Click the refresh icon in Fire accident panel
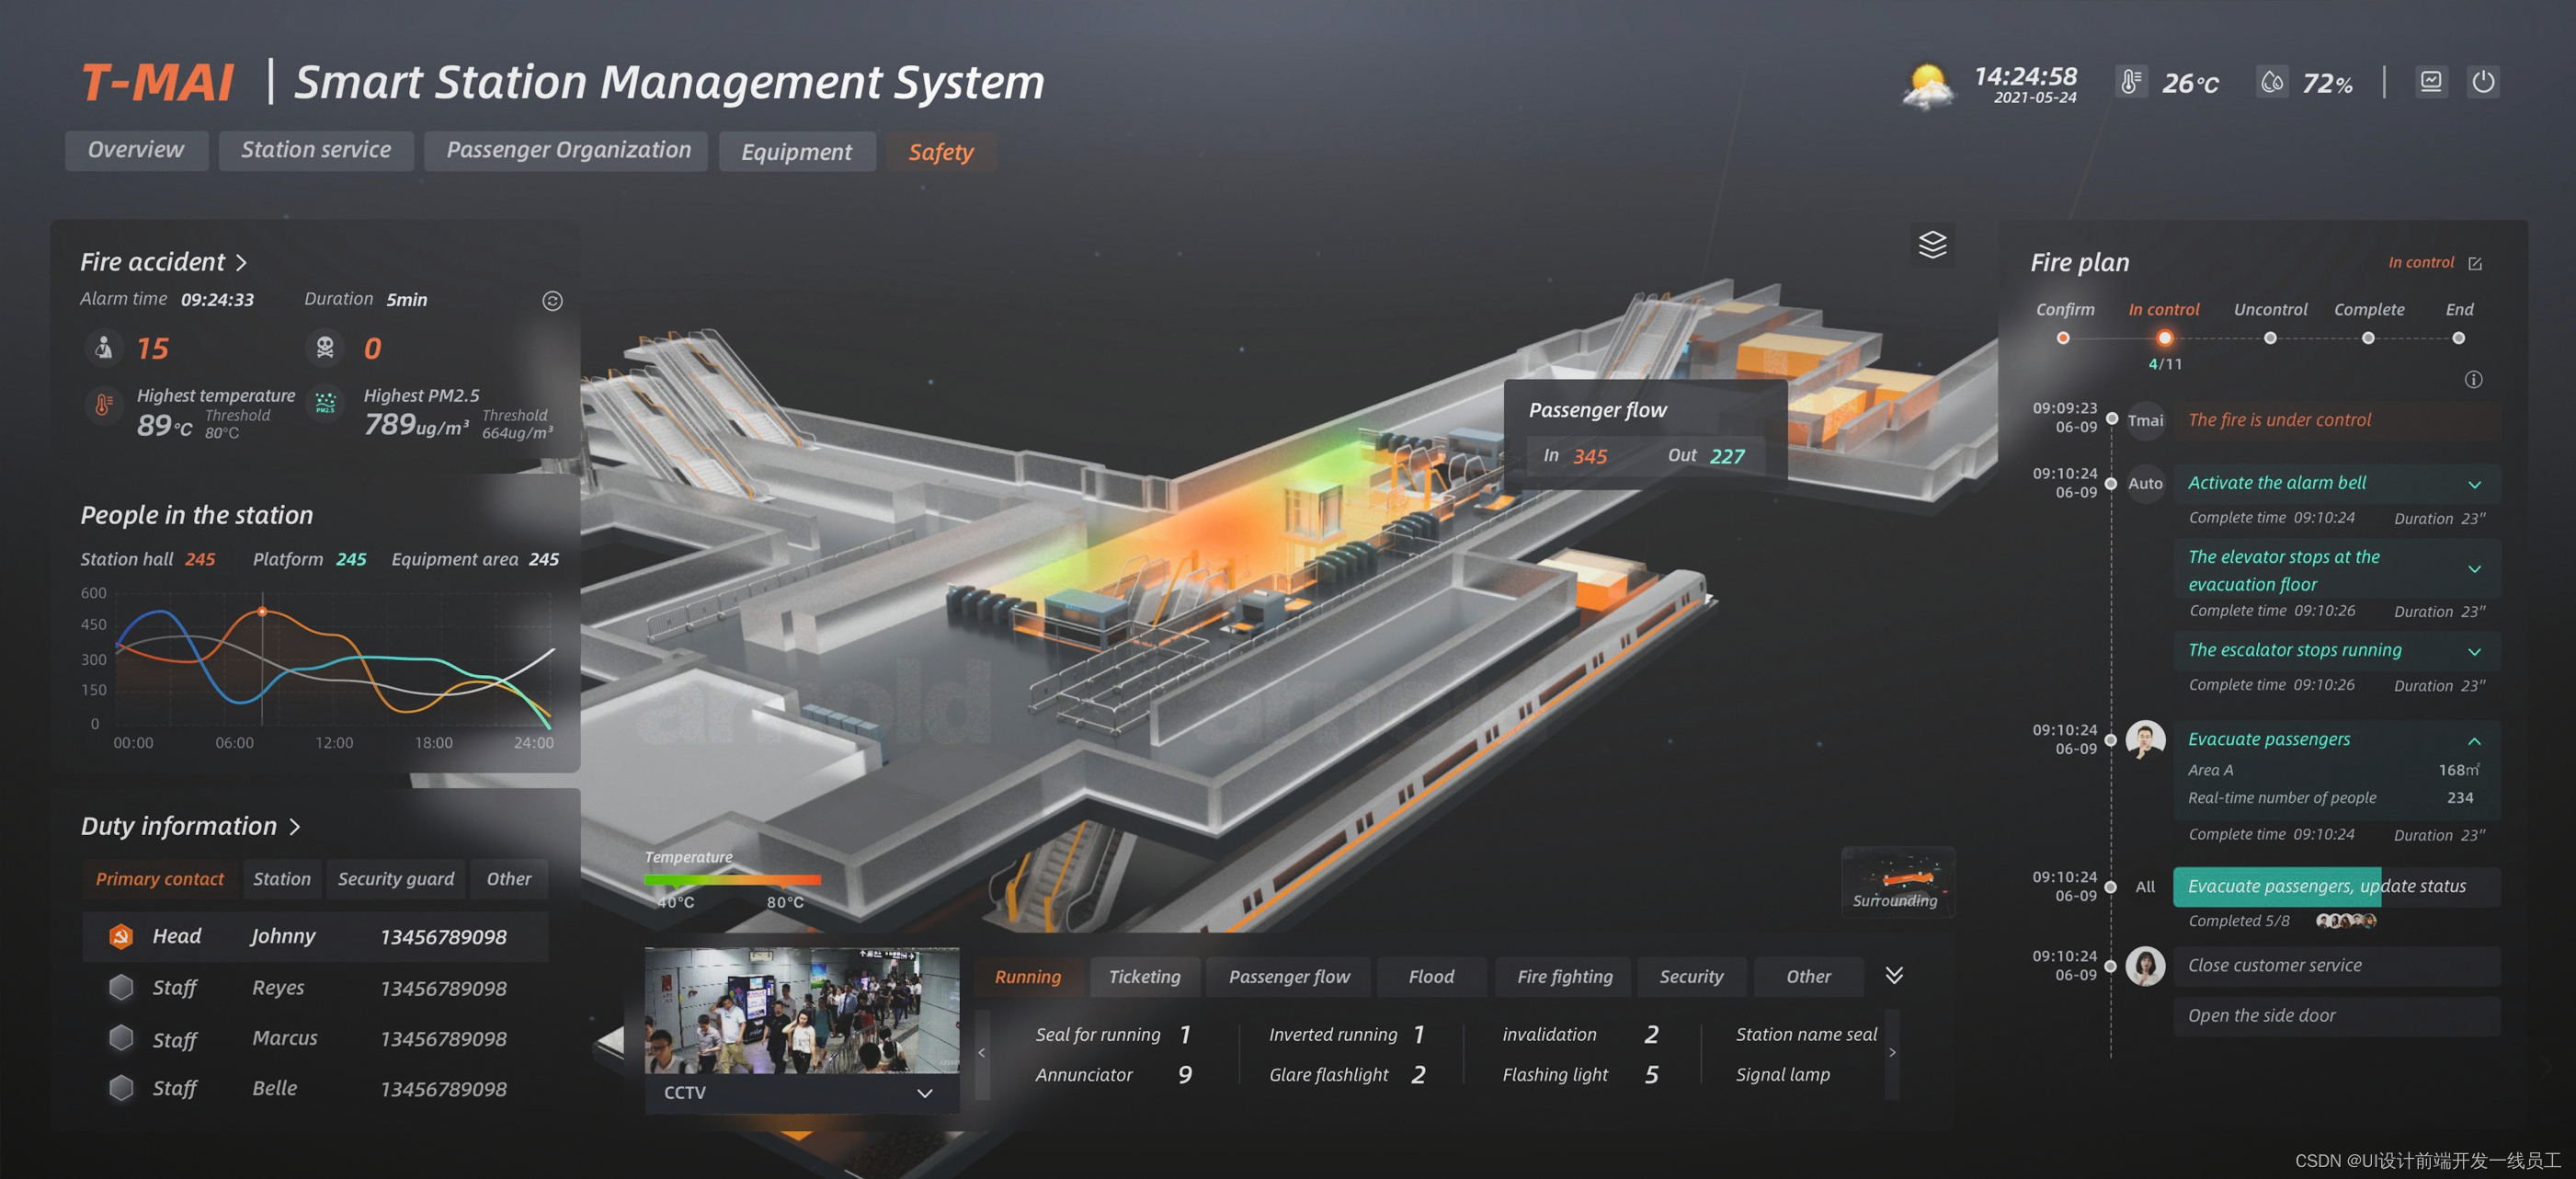 click(552, 301)
